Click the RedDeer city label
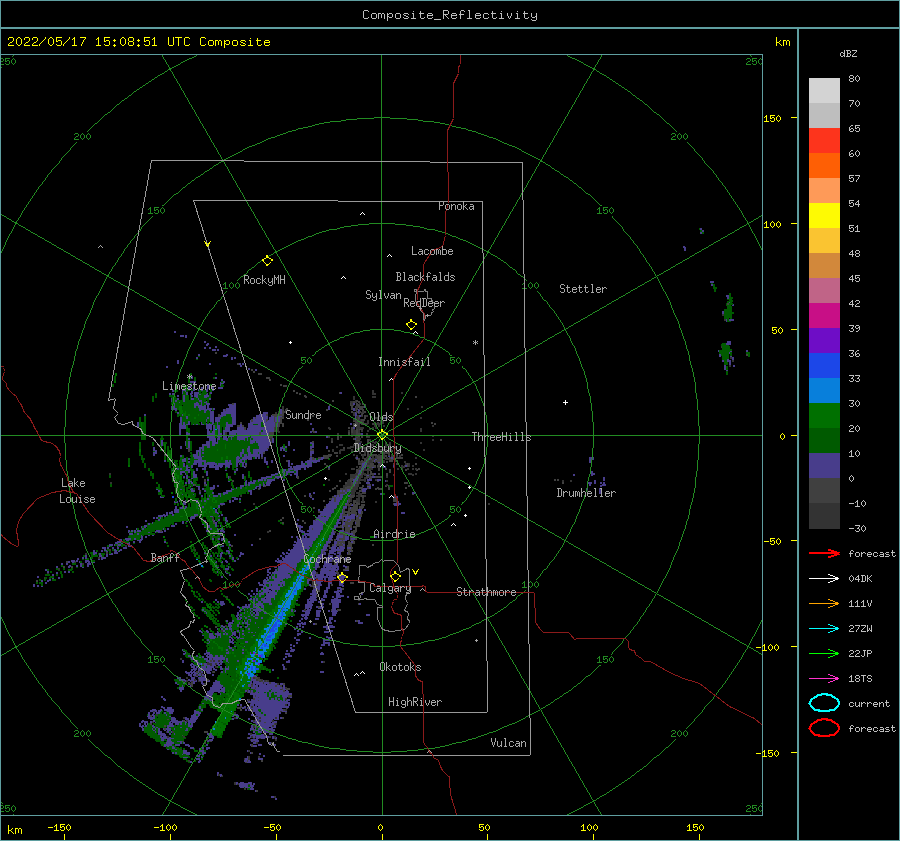 424,303
